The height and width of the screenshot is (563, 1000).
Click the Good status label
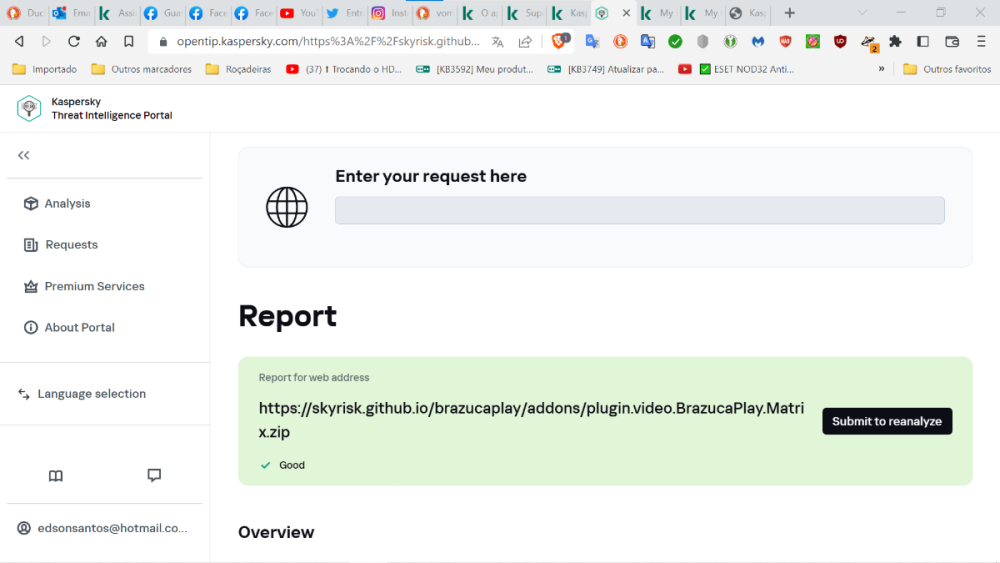click(291, 465)
